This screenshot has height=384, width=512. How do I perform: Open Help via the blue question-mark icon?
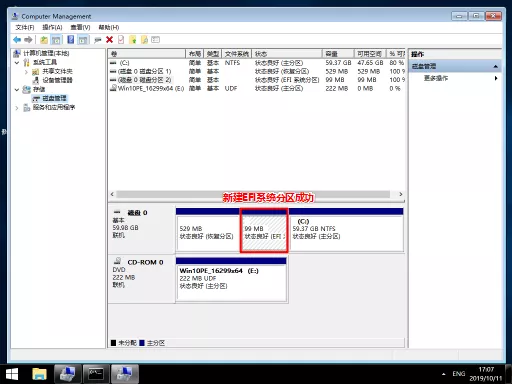click(71, 40)
